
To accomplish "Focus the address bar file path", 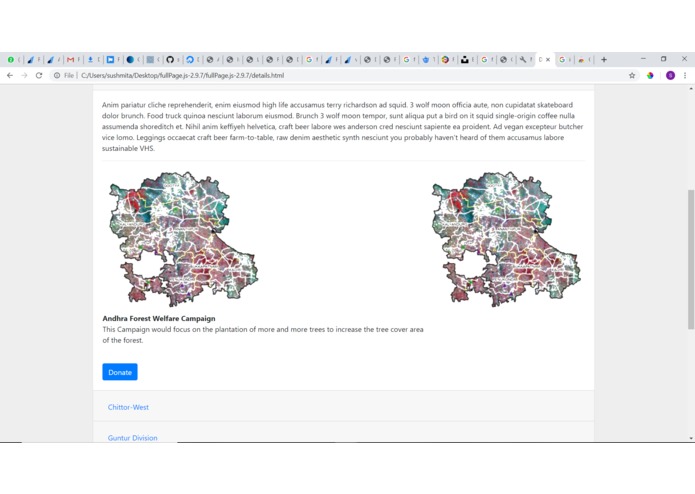I will [182, 75].
